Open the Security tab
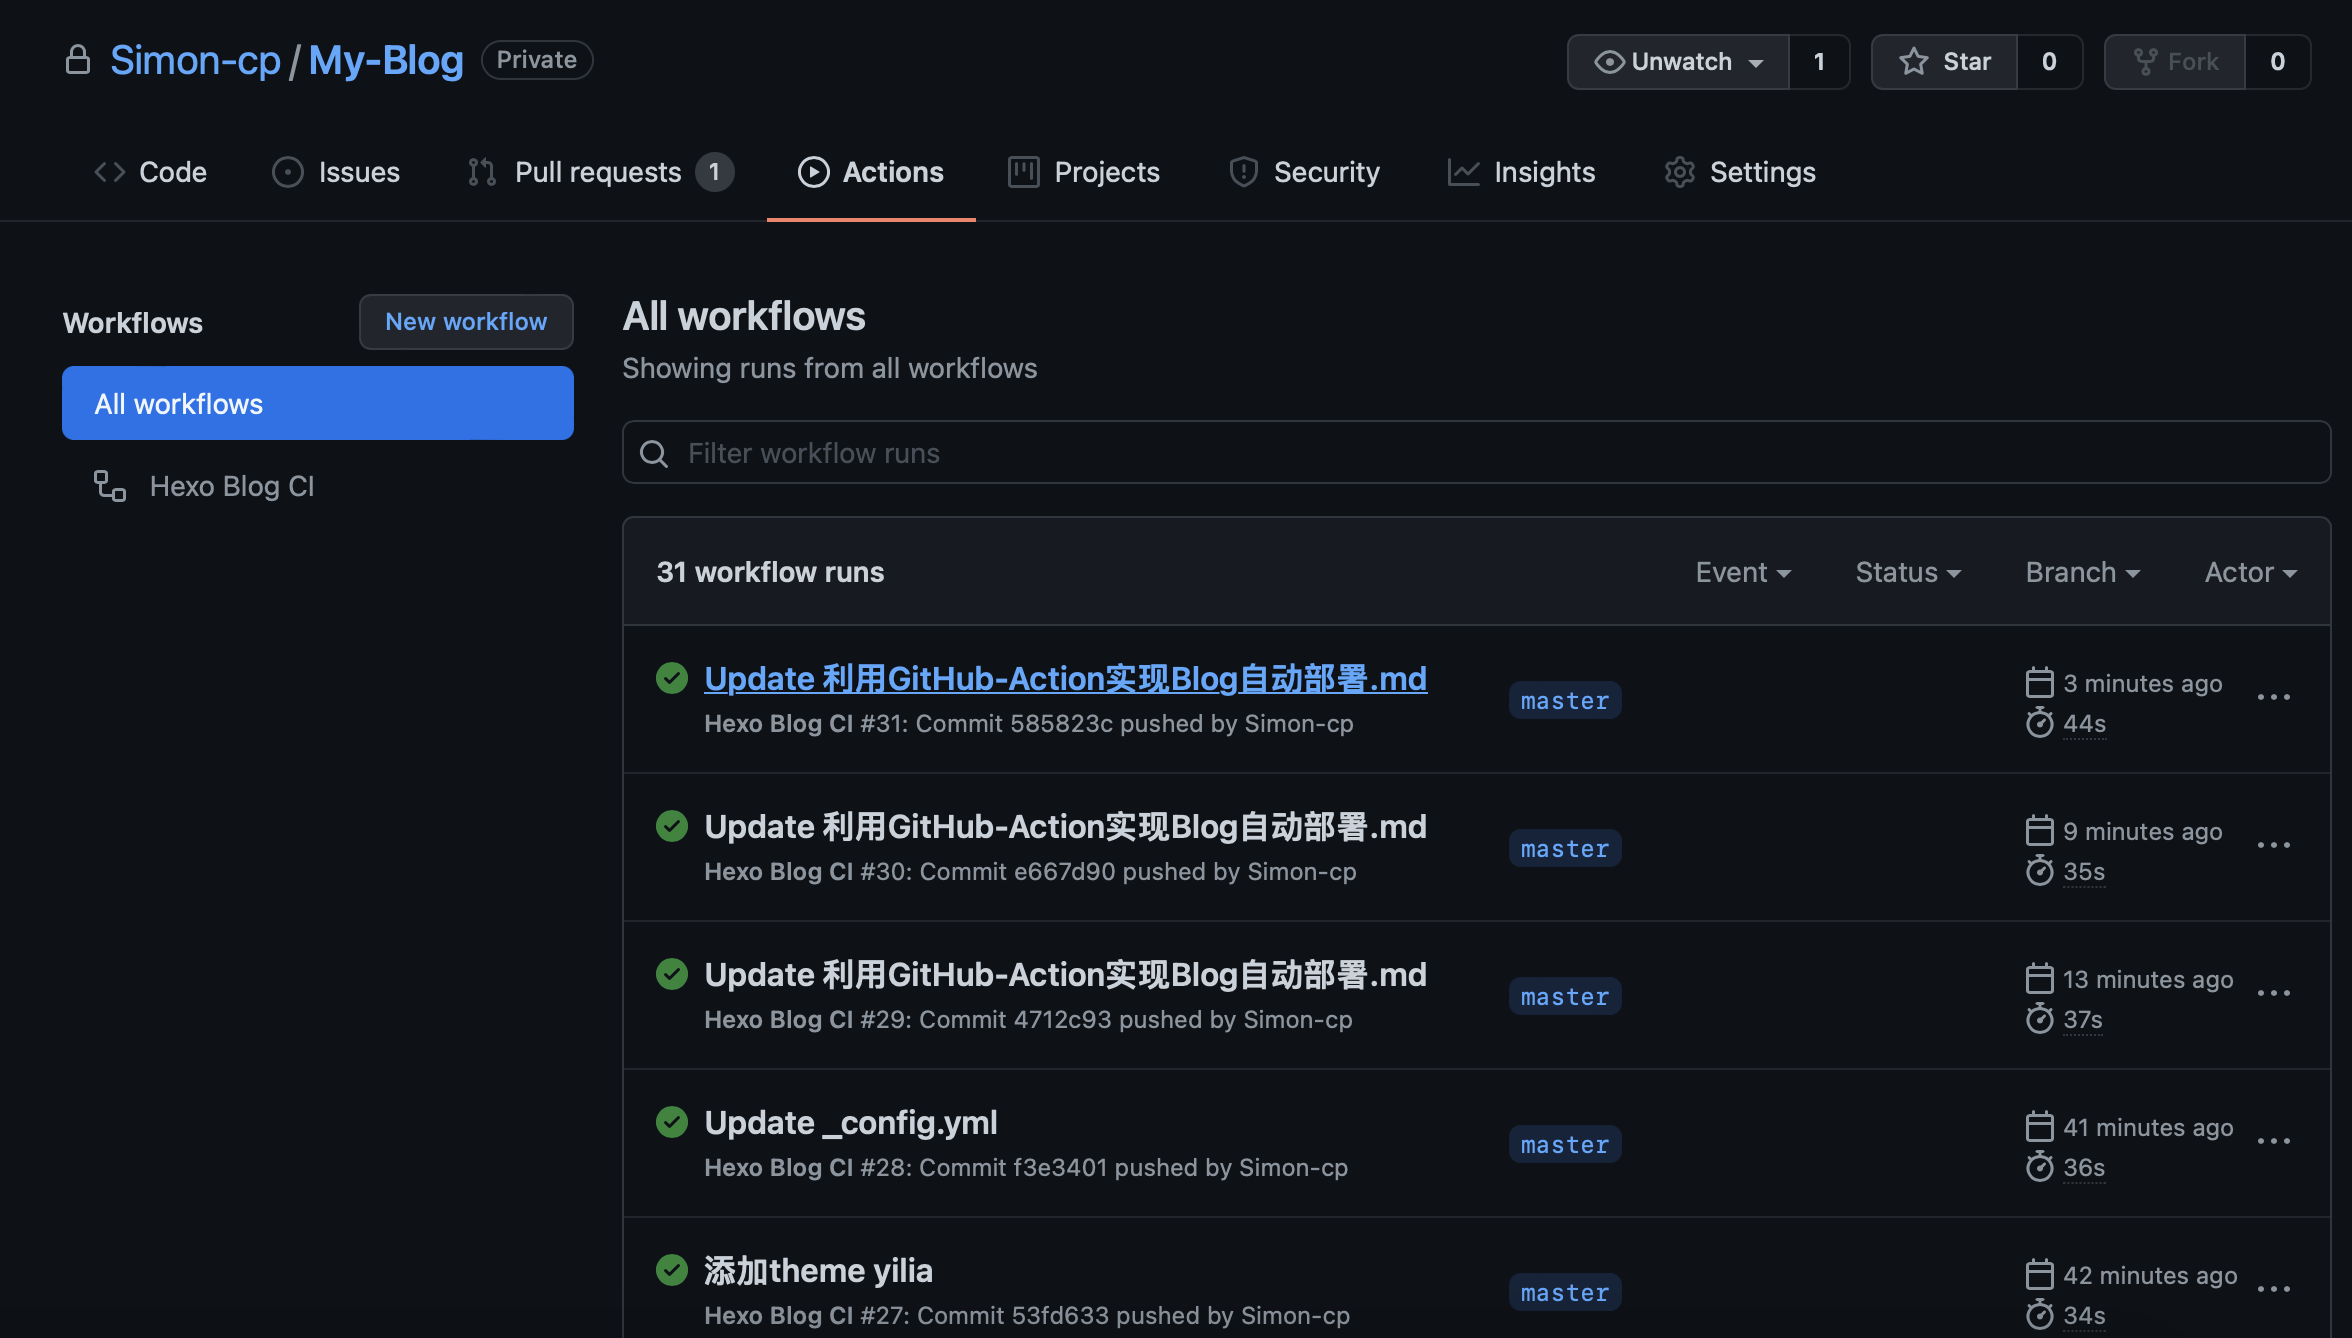This screenshot has height=1338, width=2352. [x=1304, y=172]
